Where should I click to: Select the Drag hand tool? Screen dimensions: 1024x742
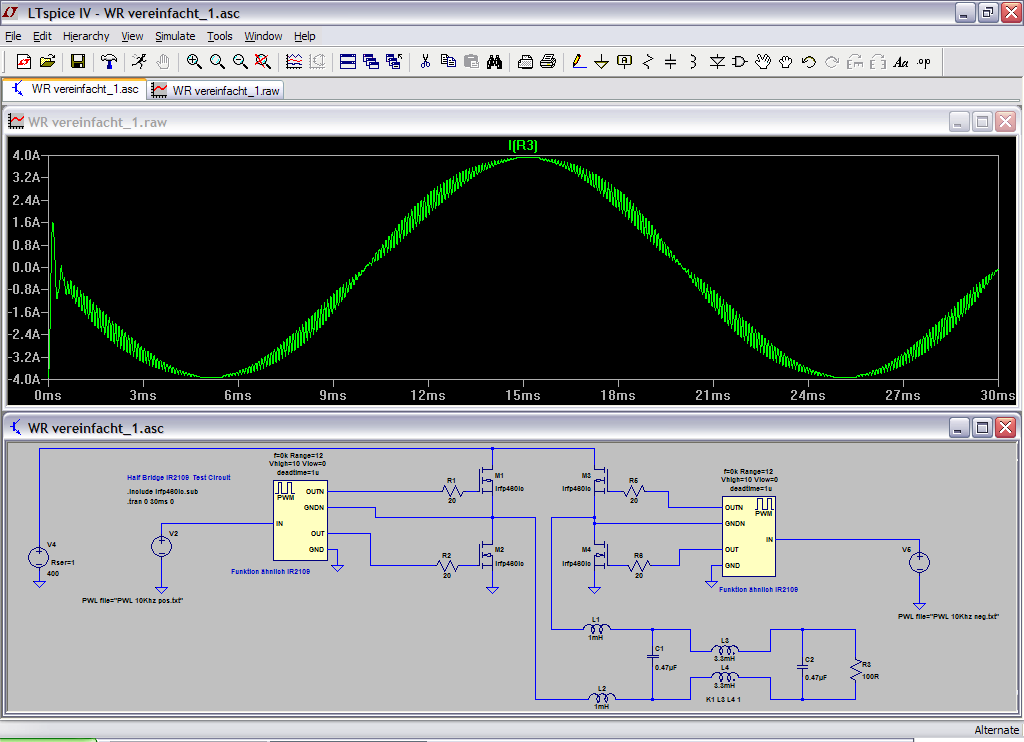(x=786, y=61)
